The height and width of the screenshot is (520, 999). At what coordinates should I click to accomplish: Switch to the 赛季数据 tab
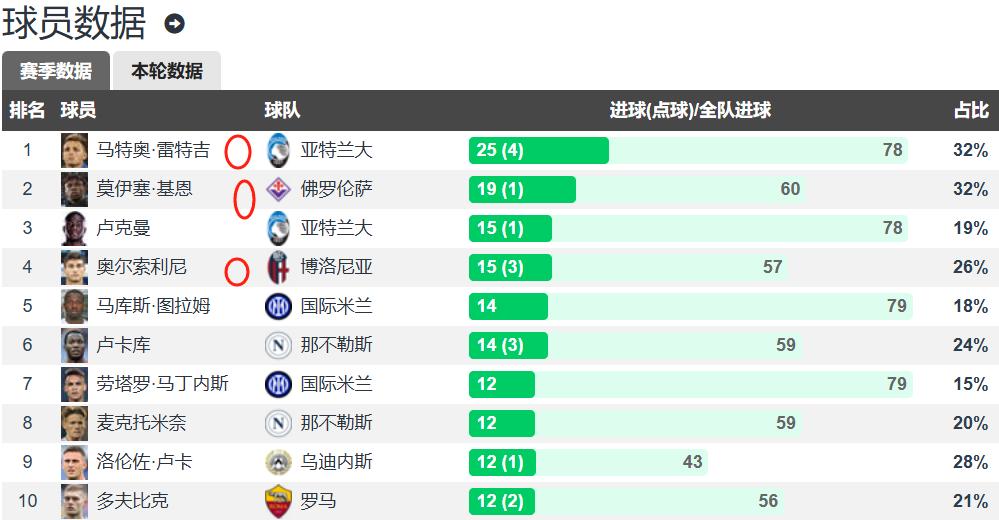coord(56,71)
